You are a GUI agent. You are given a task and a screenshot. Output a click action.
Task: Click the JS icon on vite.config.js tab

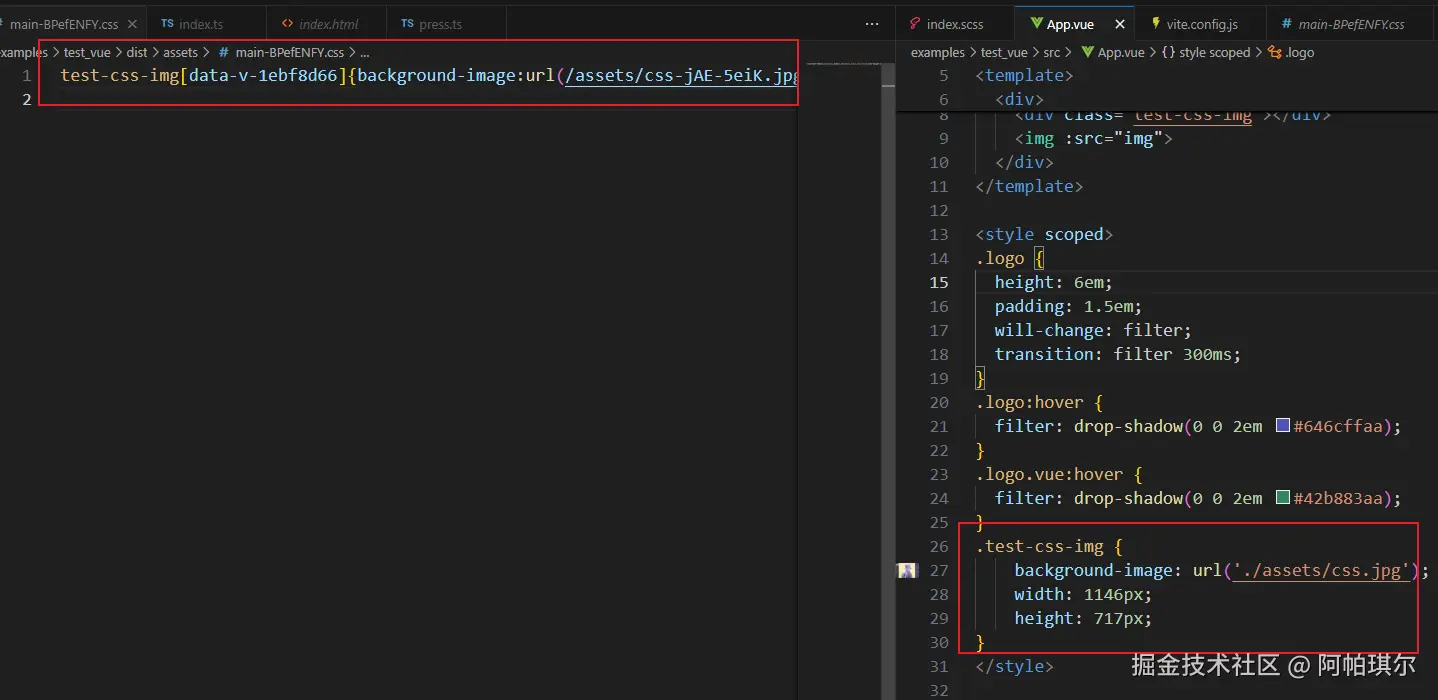(x=1156, y=24)
